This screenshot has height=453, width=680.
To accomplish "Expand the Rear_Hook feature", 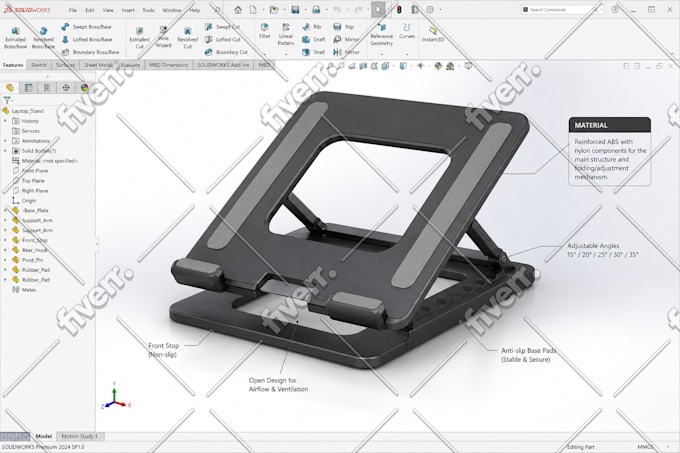I will (x=5, y=250).
